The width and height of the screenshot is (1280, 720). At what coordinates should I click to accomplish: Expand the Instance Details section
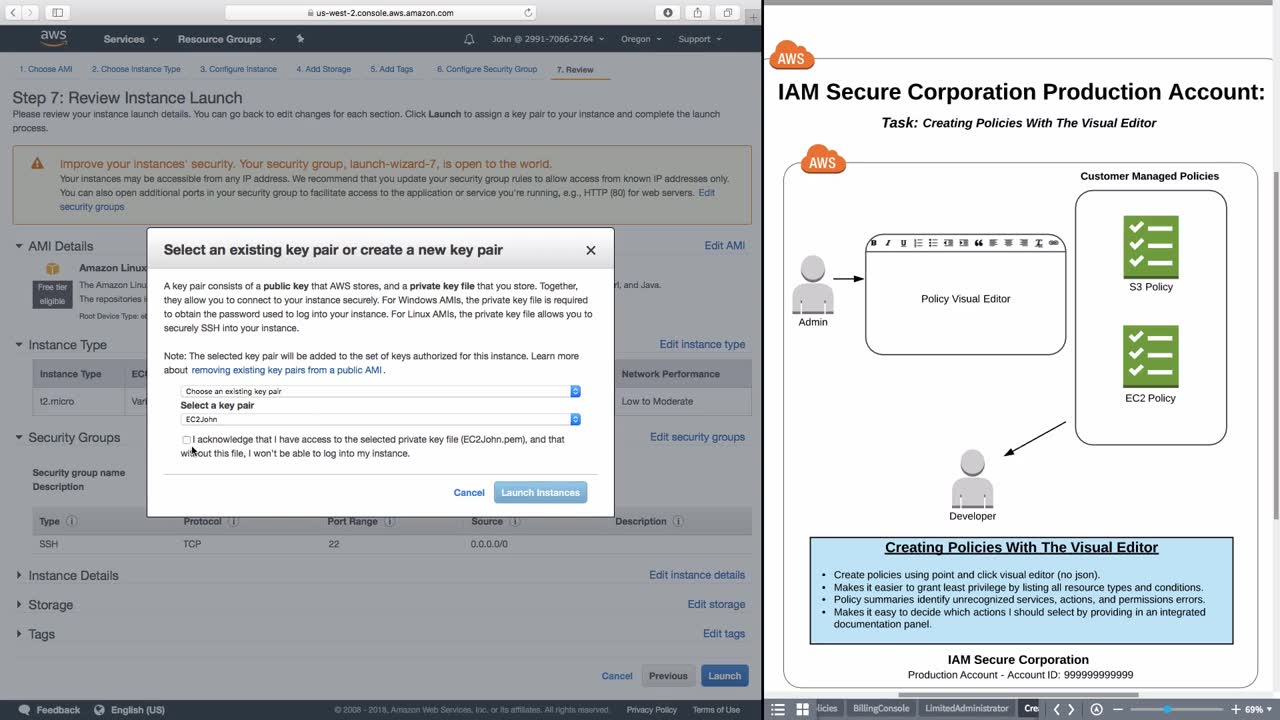click(x=19, y=576)
